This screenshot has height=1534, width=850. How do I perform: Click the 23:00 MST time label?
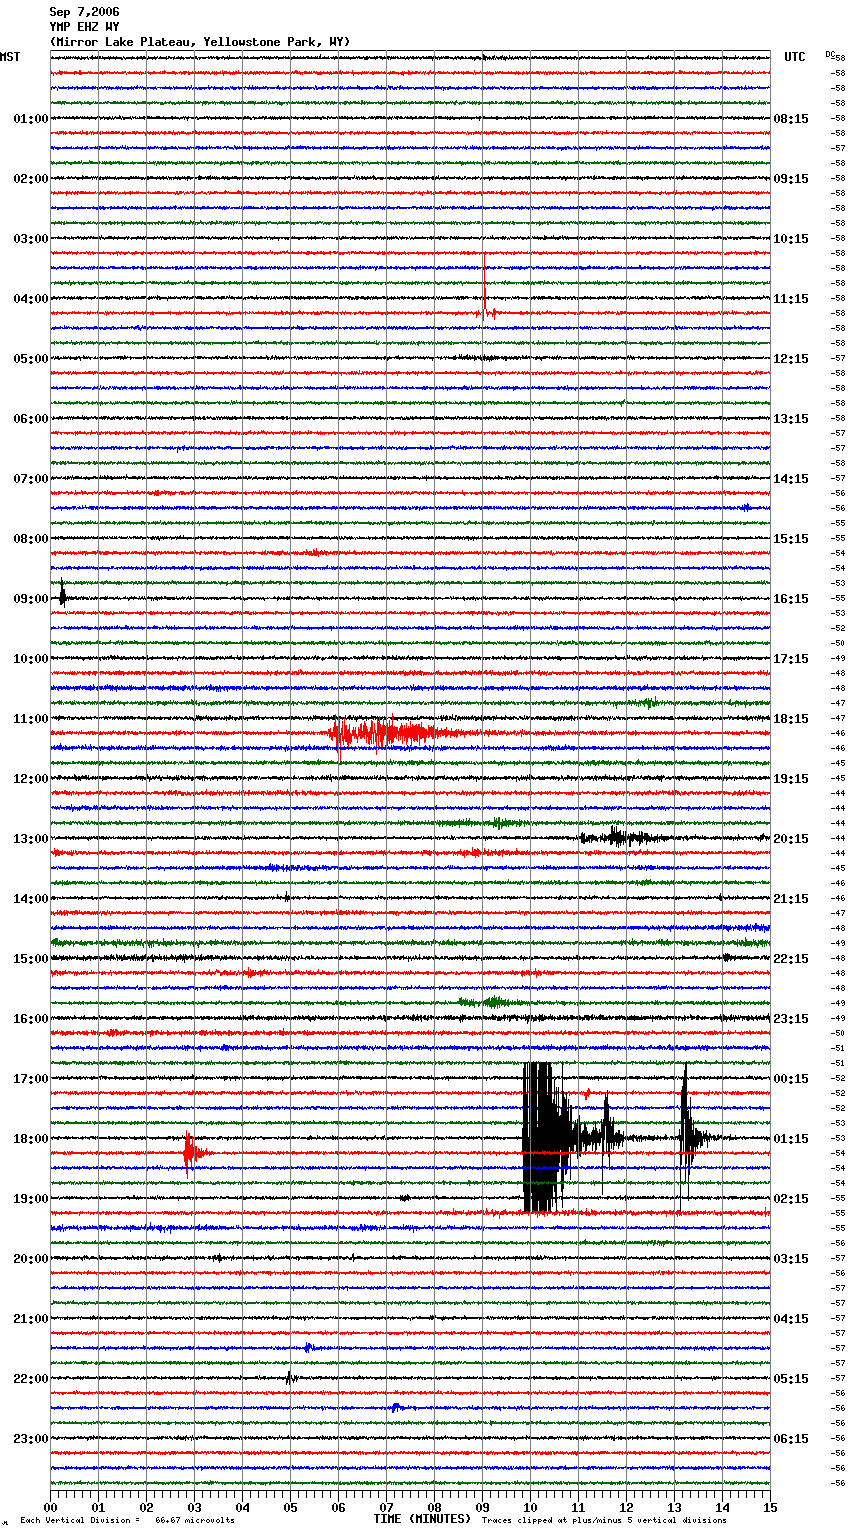pos(30,1439)
